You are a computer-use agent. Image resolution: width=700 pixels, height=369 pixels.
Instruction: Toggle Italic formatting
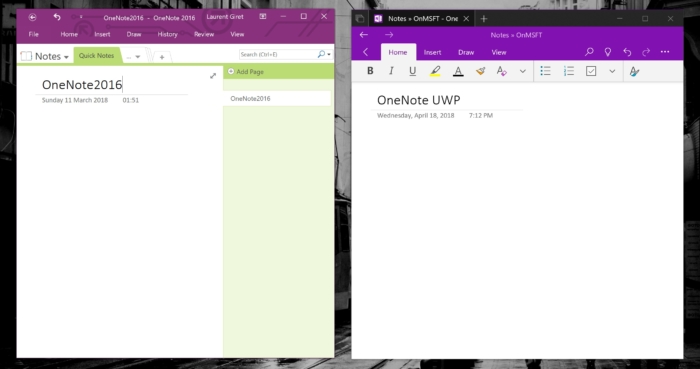point(391,70)
